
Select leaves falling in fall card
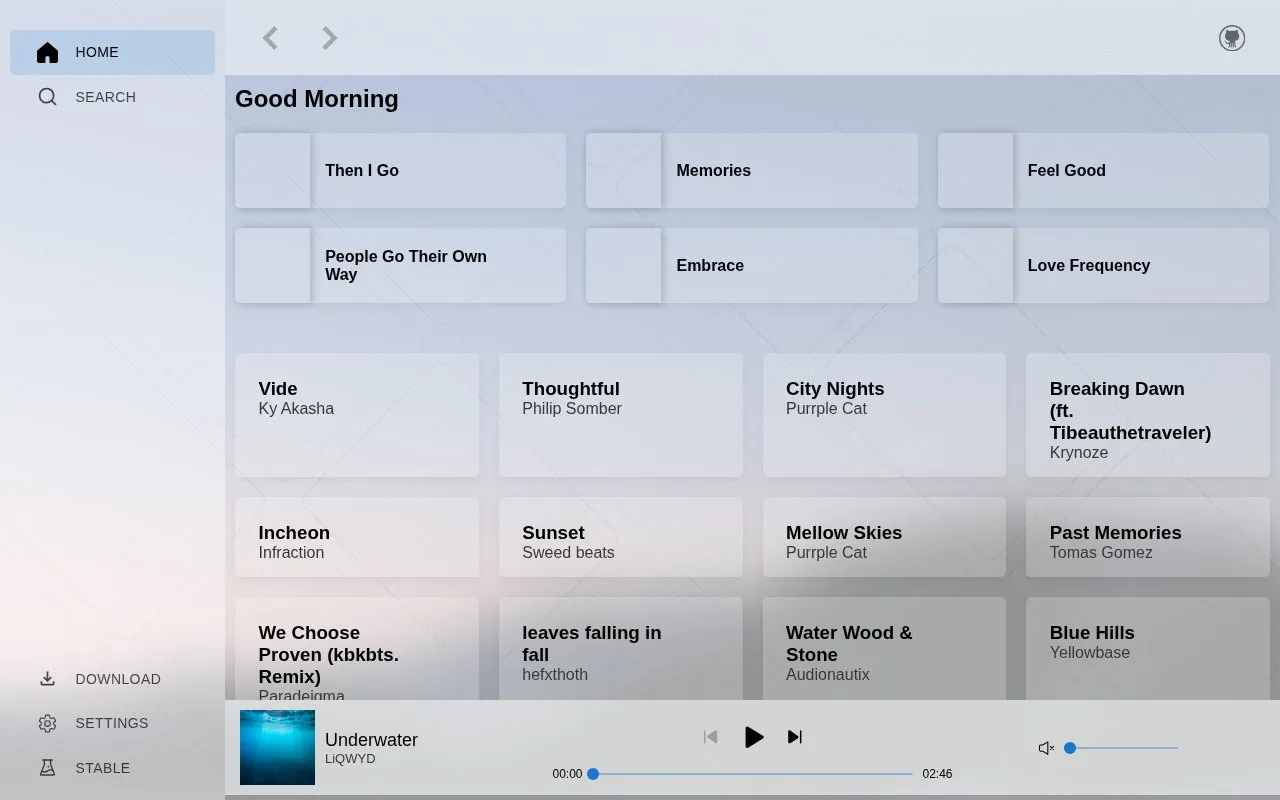(621, 649)
